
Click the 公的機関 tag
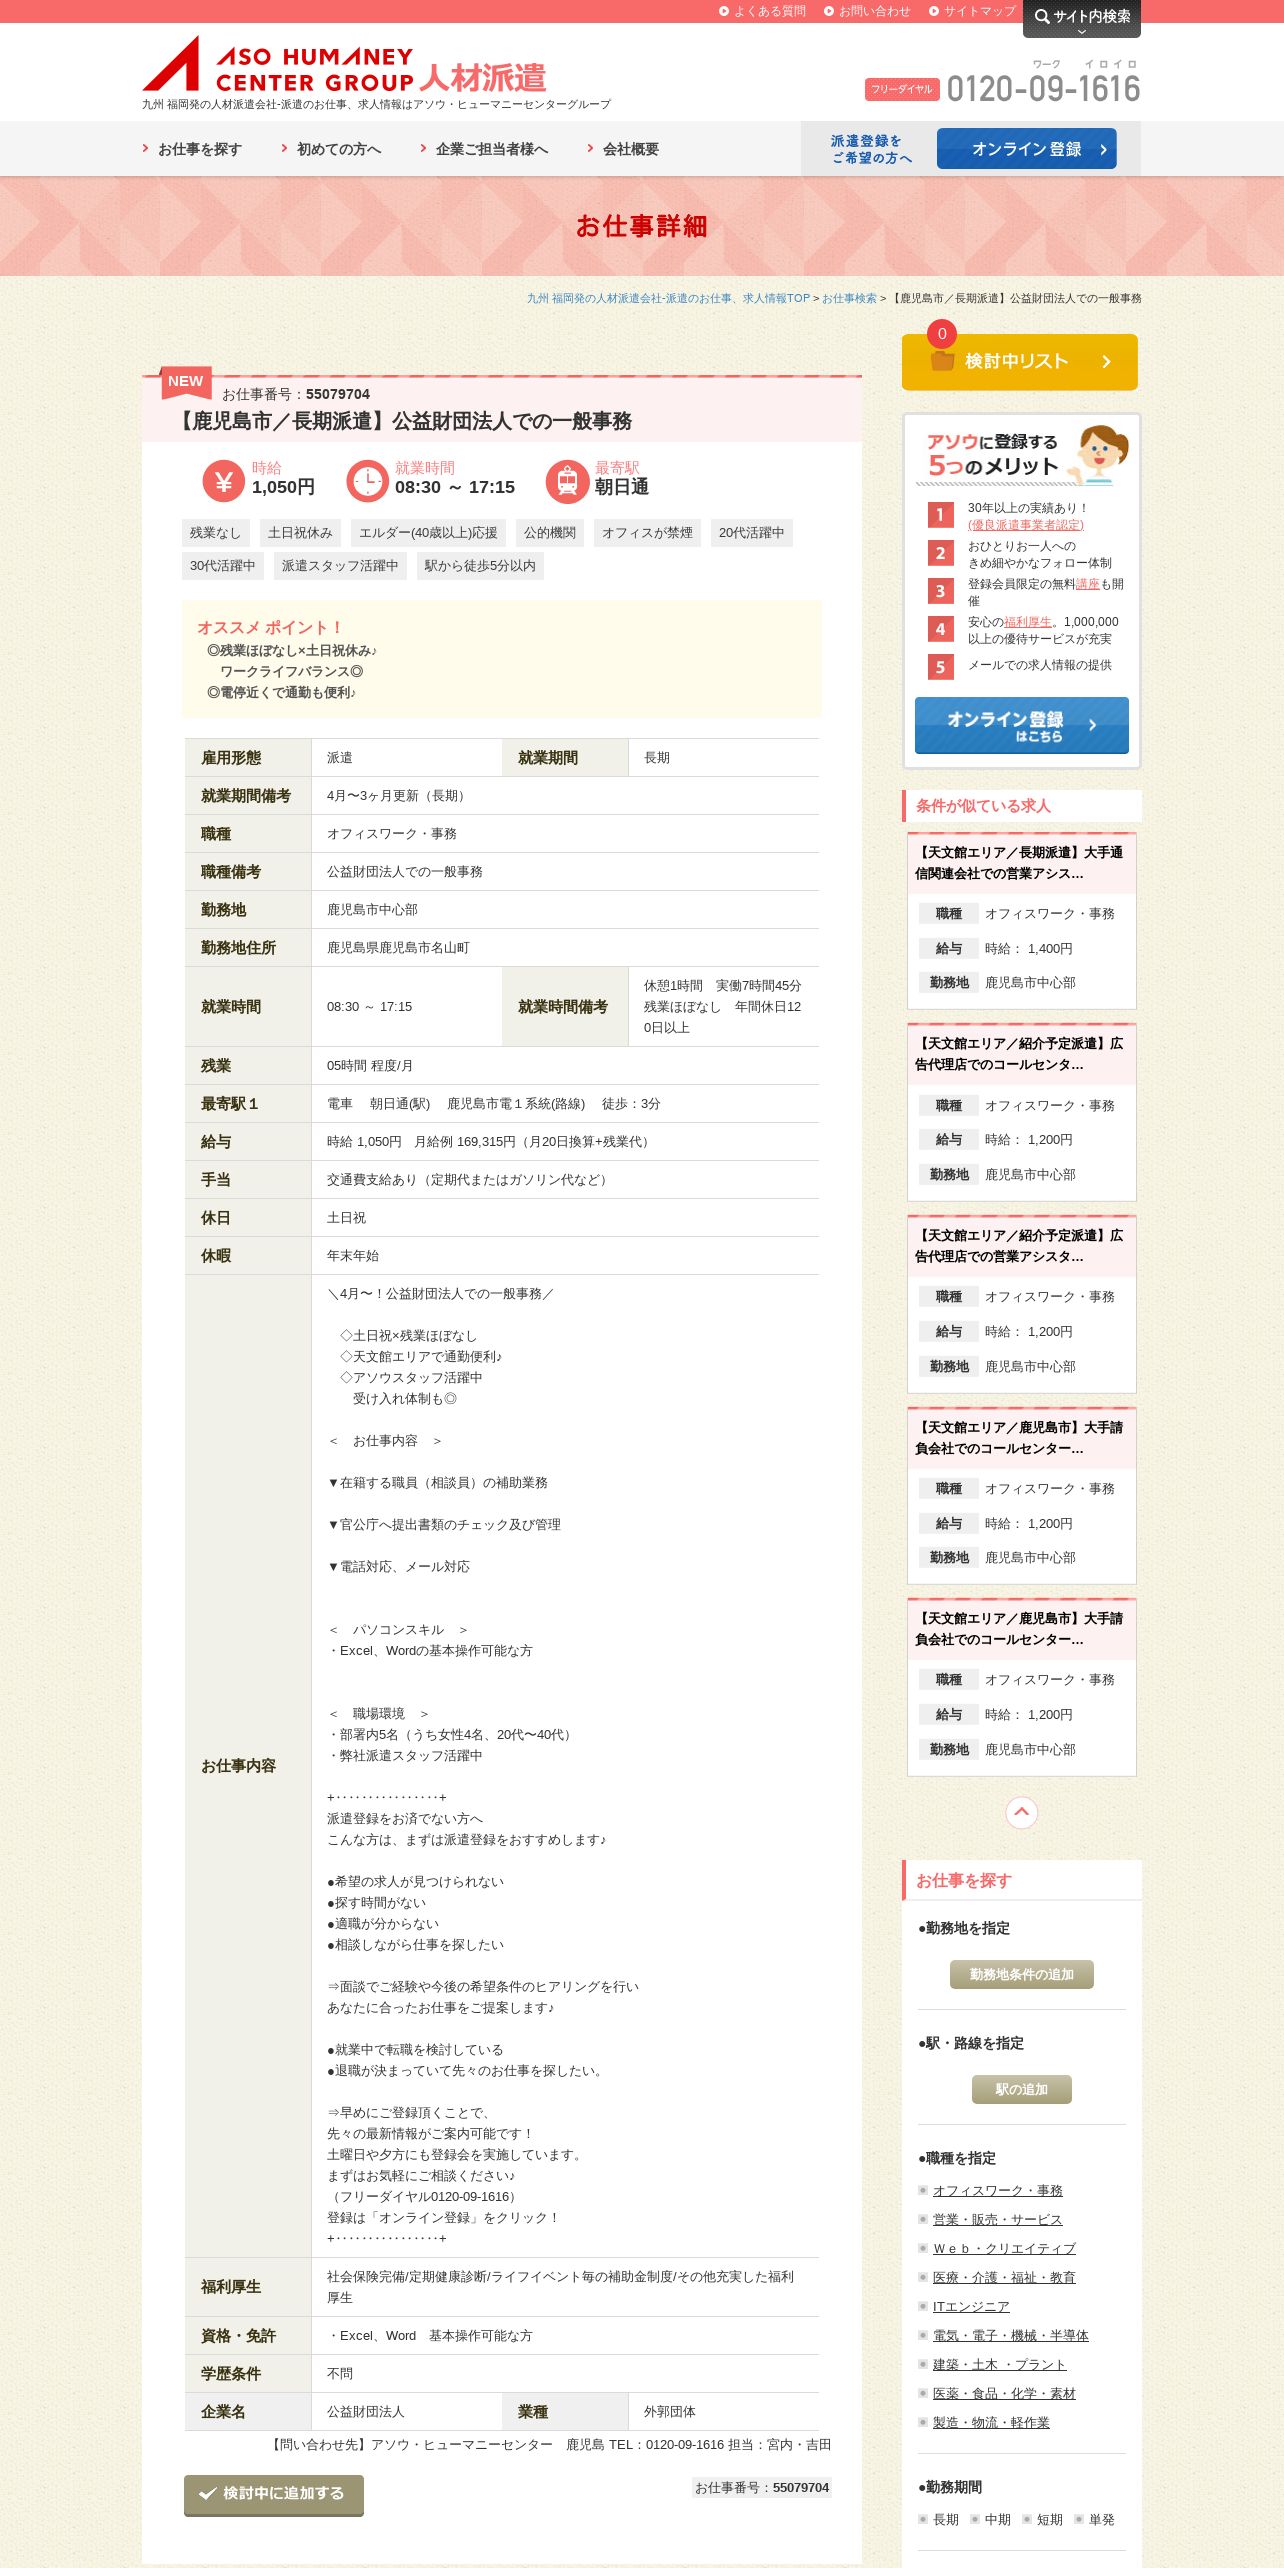coord(550,533)
